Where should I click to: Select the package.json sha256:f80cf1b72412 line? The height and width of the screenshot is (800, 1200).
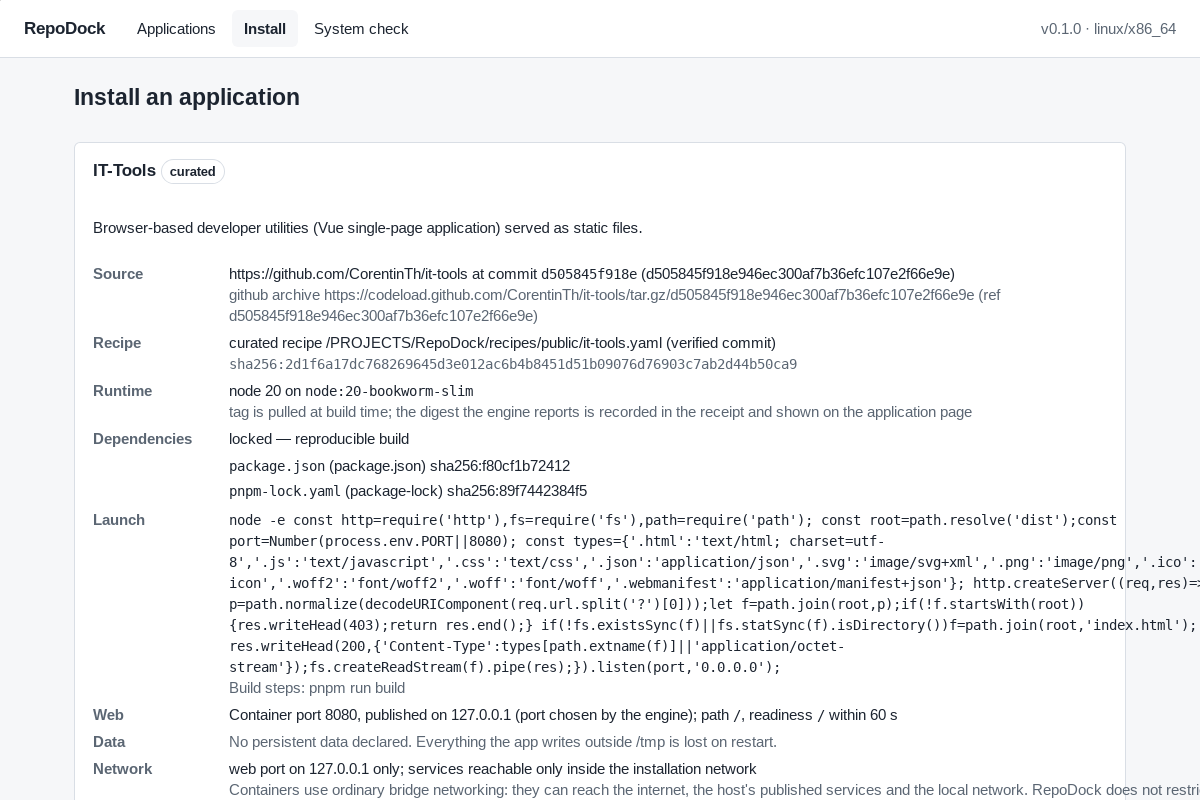399,466
